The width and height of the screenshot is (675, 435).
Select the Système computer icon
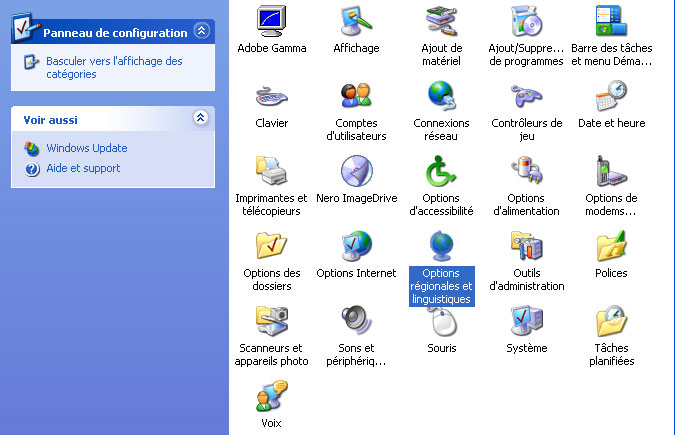coord(526,320)
